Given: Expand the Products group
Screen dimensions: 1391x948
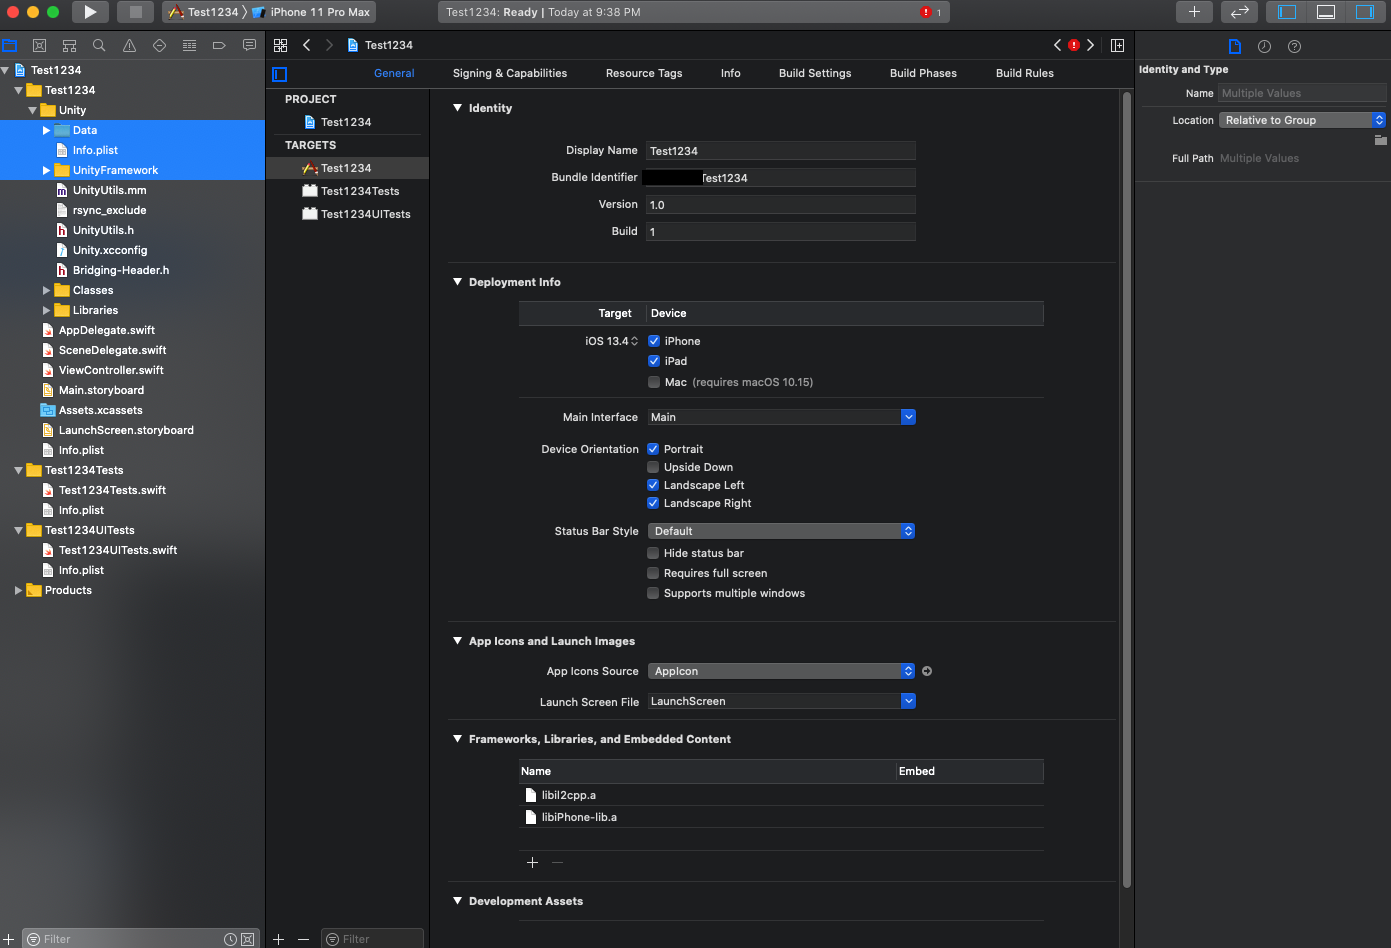Looking at the screenshot, I should (18, 590).
